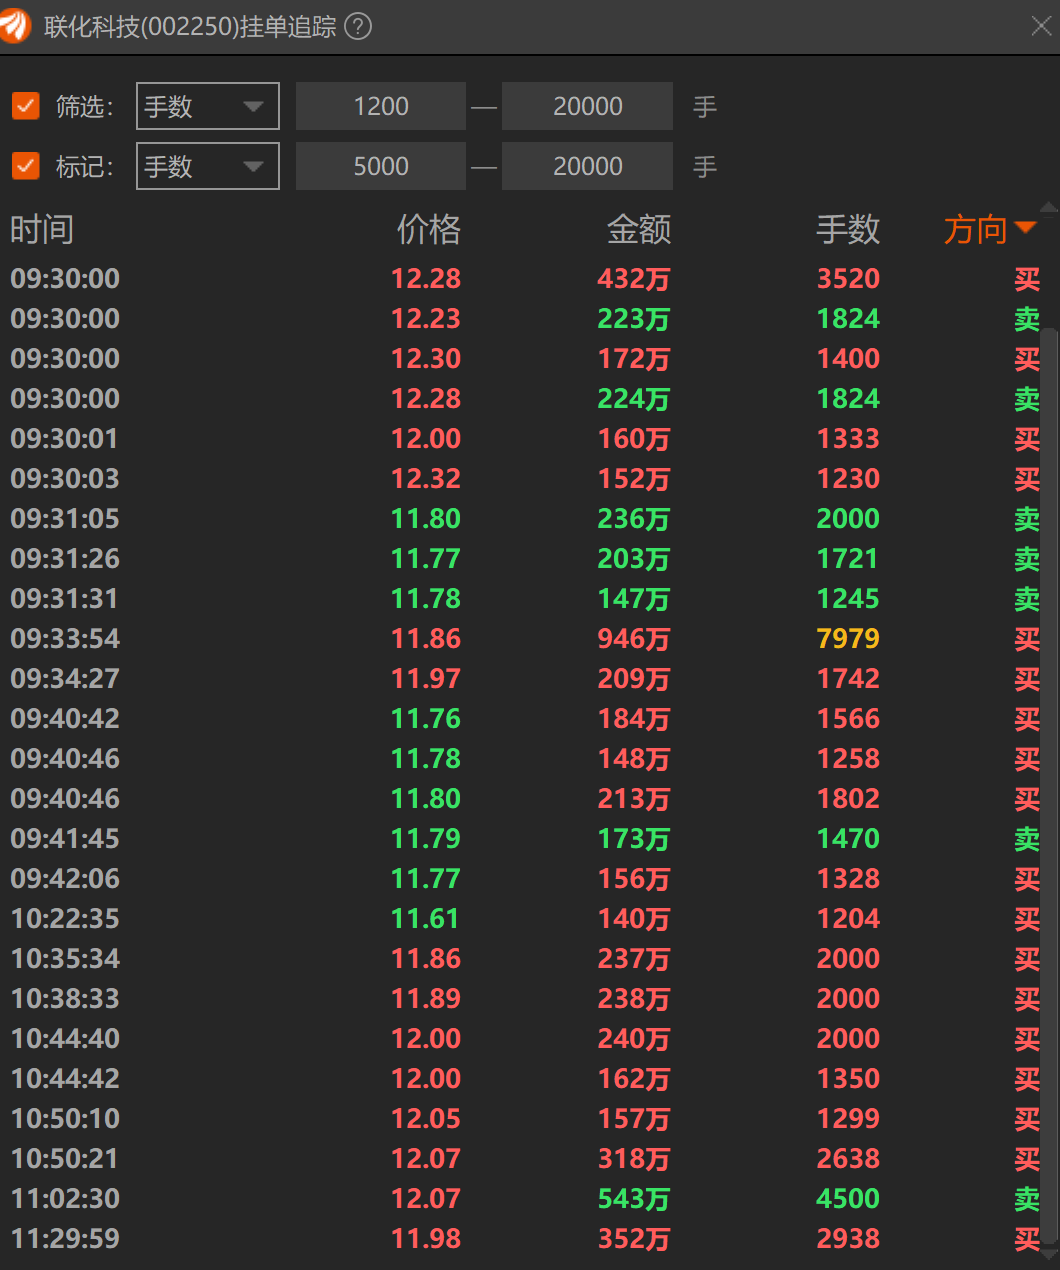Click the help question mark icon
The width and height of the screenshot is (1060, 1270).
358,26
